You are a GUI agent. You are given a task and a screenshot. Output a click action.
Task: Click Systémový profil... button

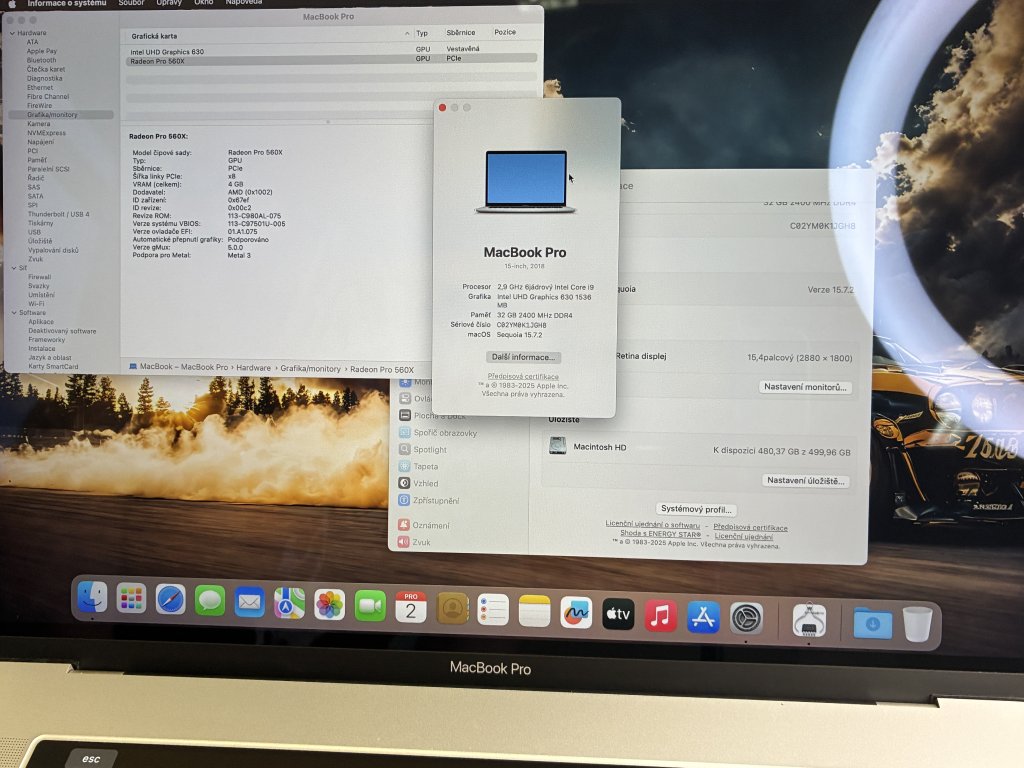696,509
